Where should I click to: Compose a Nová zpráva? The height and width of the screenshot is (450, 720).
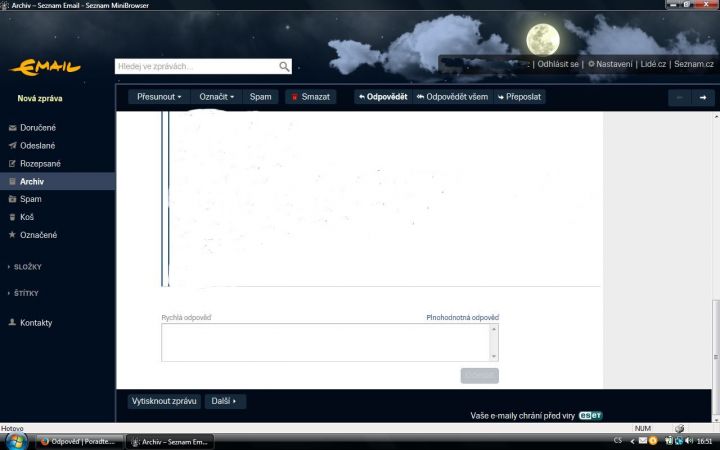[40, 98]
